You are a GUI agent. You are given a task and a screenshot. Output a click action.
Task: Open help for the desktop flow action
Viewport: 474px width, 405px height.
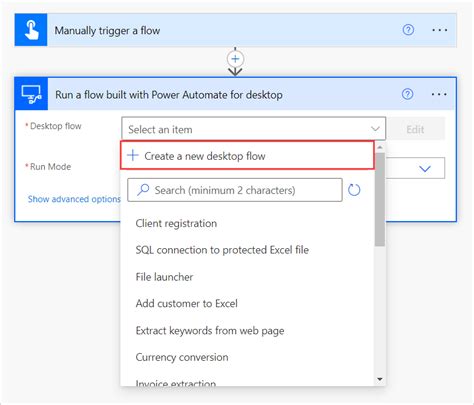[407, 94]
